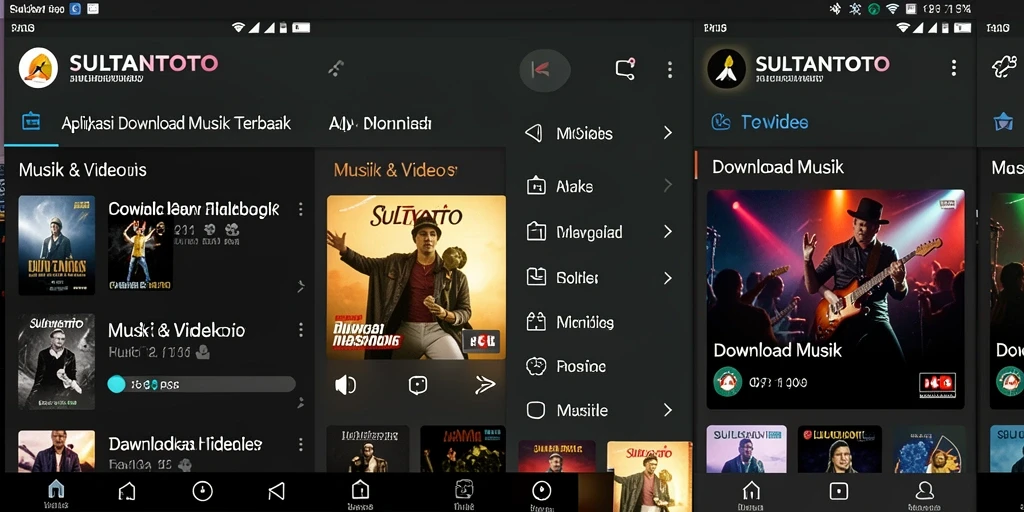Screen dimensions: 1024x512
Task: Click the Download Musik heading in the right panel
Action: [x=778, y=167]
